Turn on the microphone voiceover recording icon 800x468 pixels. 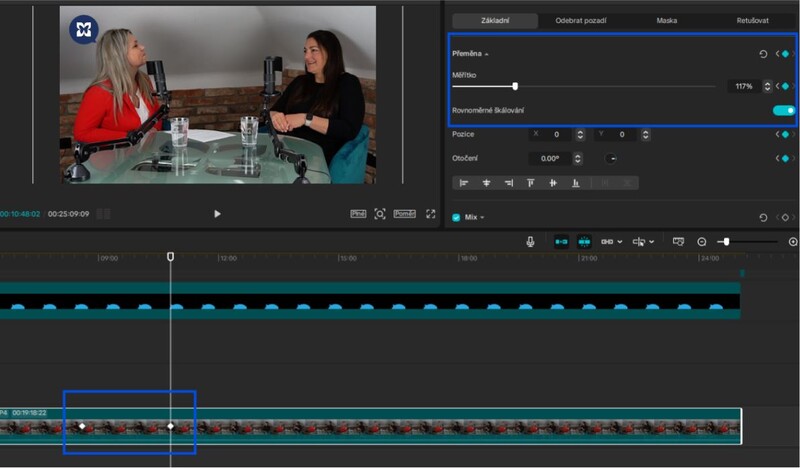tap(530, 241)
